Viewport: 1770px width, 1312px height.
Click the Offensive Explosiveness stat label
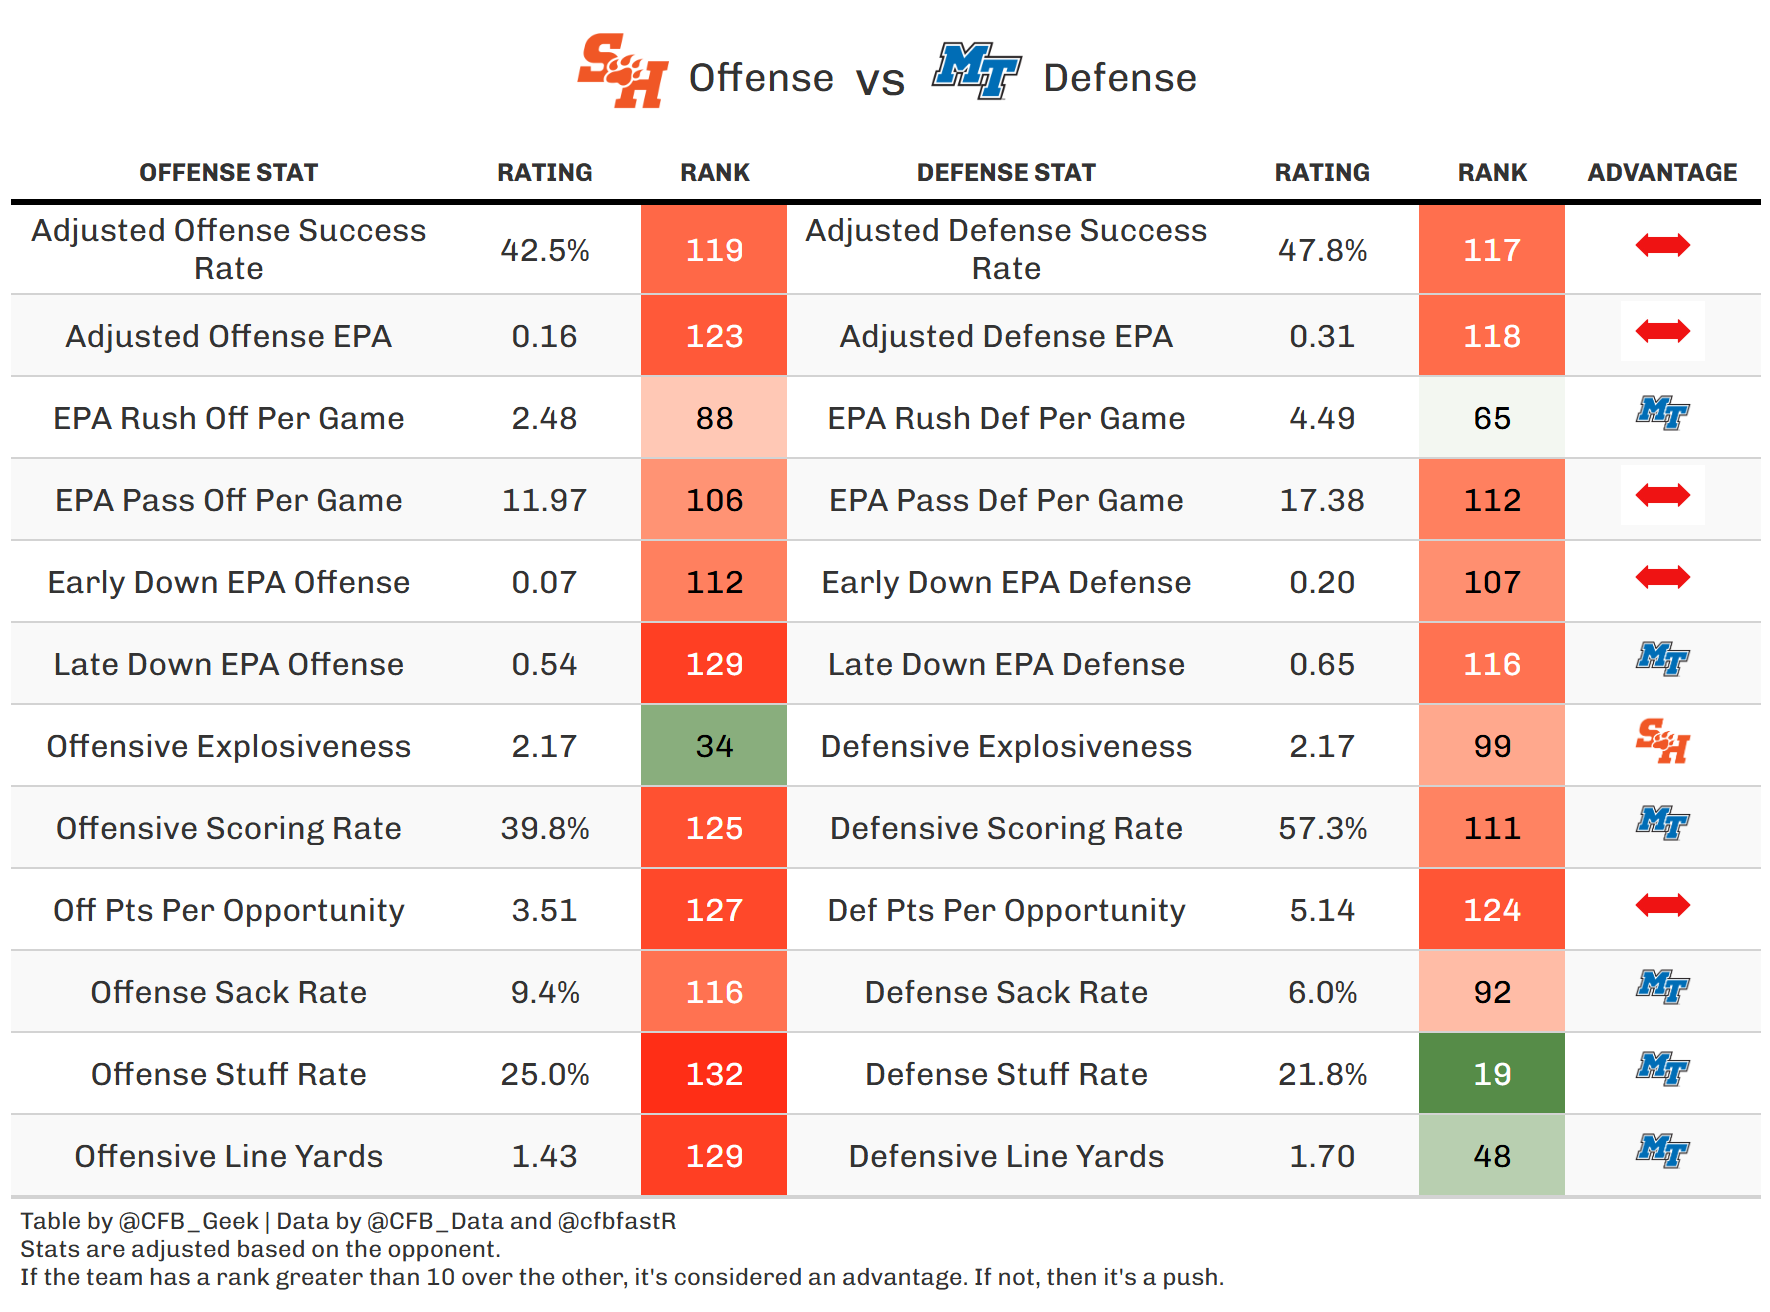[x=228, y=746]
